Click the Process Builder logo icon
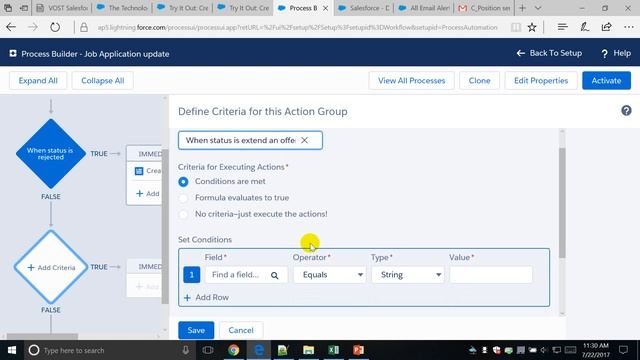The width and height of the screenshot is (640, 360). click(13, 53)
